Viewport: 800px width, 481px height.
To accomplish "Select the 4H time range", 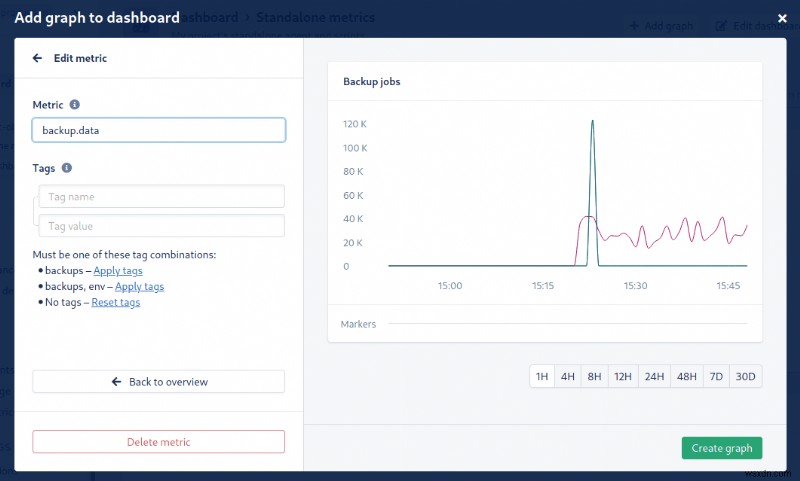I will pyautogui.click(x=568, y=376).
